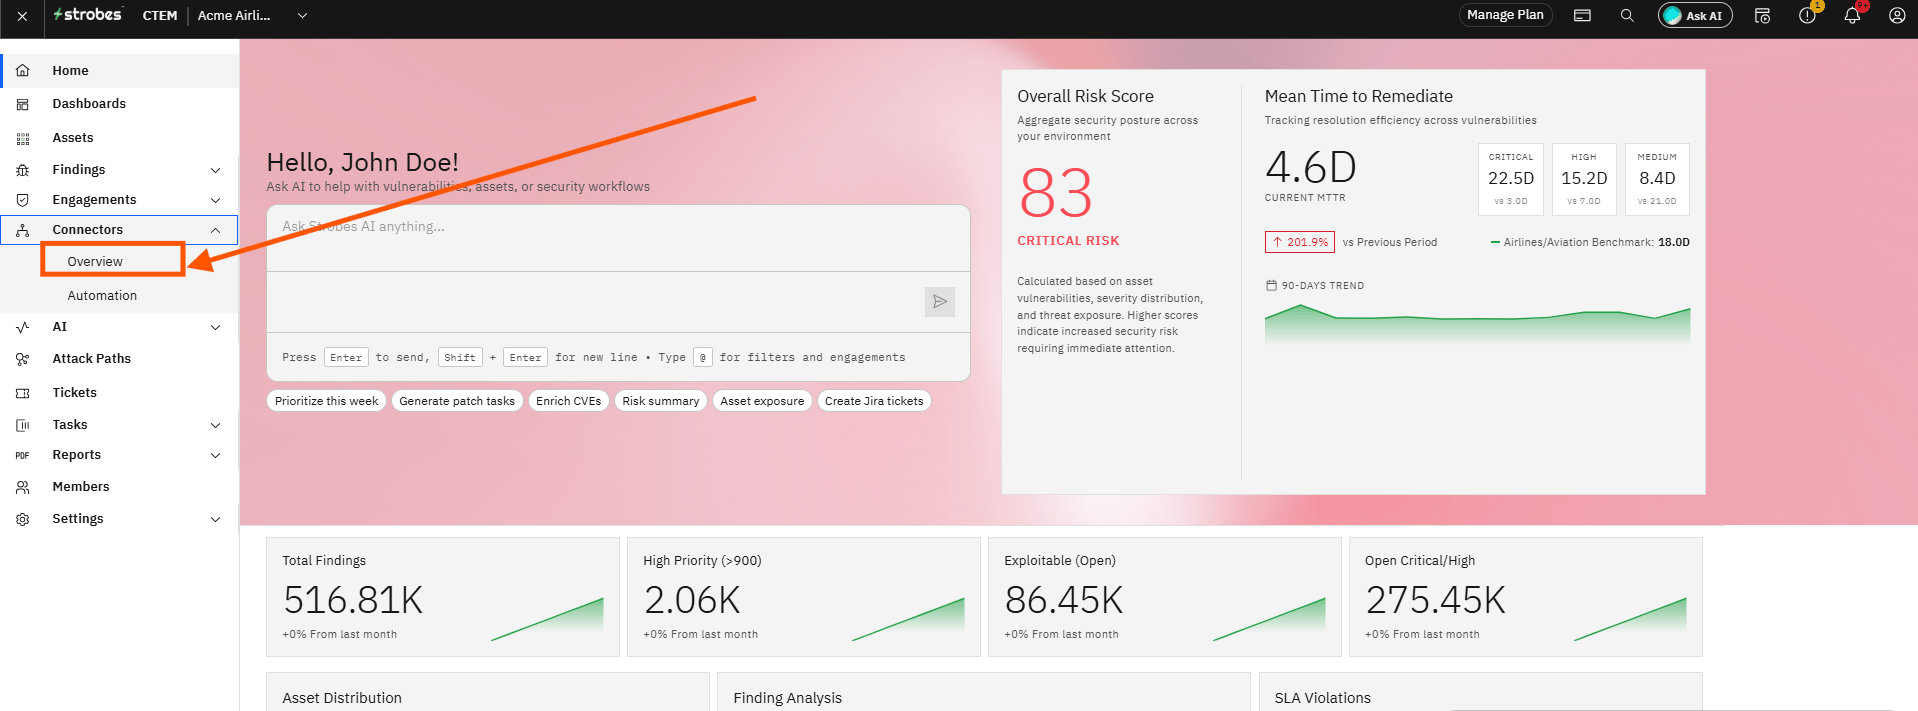The height and width of the screenshot is (711, 1918).
Task: Click the Attack Paths icon
Action: point(23,359)
